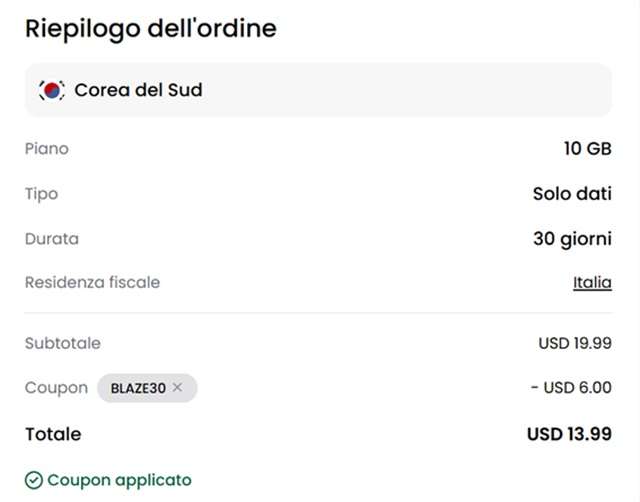640x502 pixels.
Task: Click the 10 GB plan value
Action: point(587,149)
